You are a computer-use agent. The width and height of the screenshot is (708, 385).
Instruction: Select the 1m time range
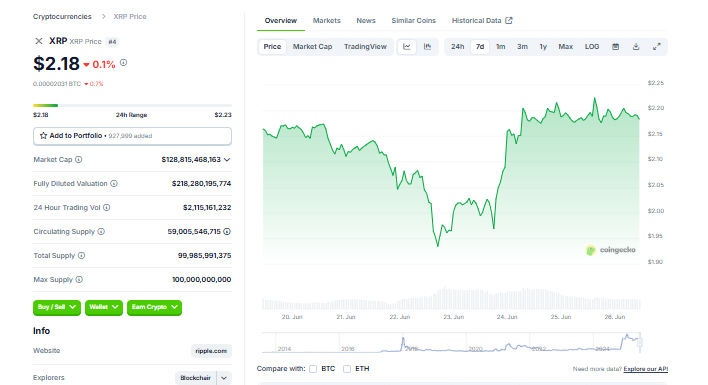click(x=501, y=46)
